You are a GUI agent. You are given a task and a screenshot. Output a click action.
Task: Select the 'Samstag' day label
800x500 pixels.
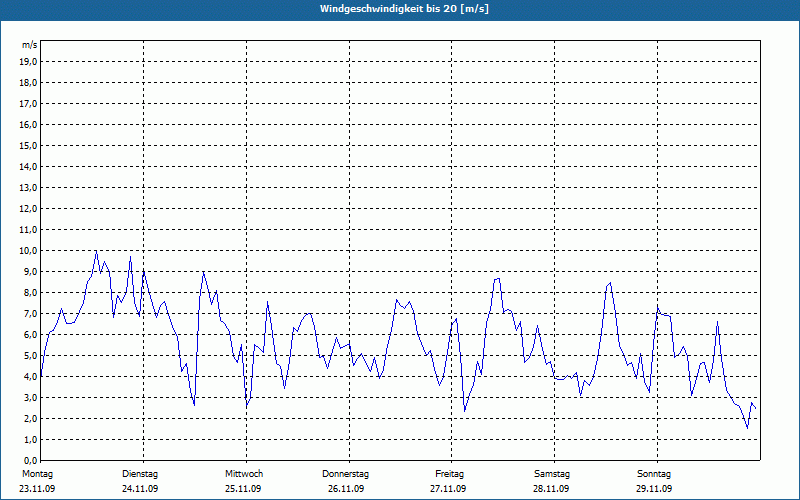click(x=552, y=474)
